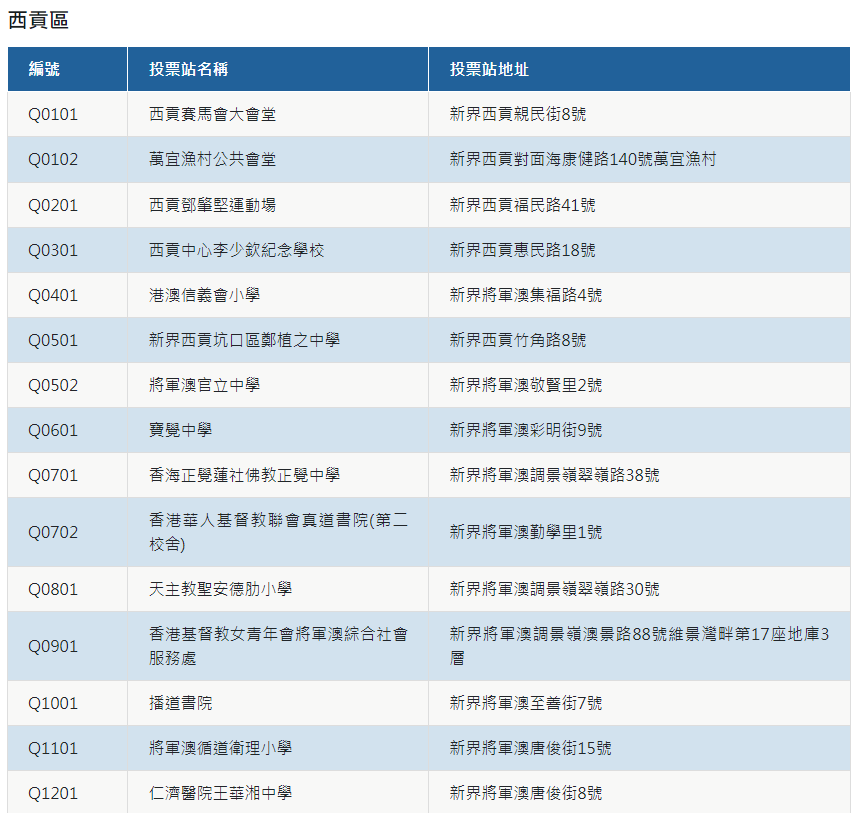Viewport: 851px width, 813px height.
Task: Click address 新界西貢親民街8號
Action: [x=518, y=114]
